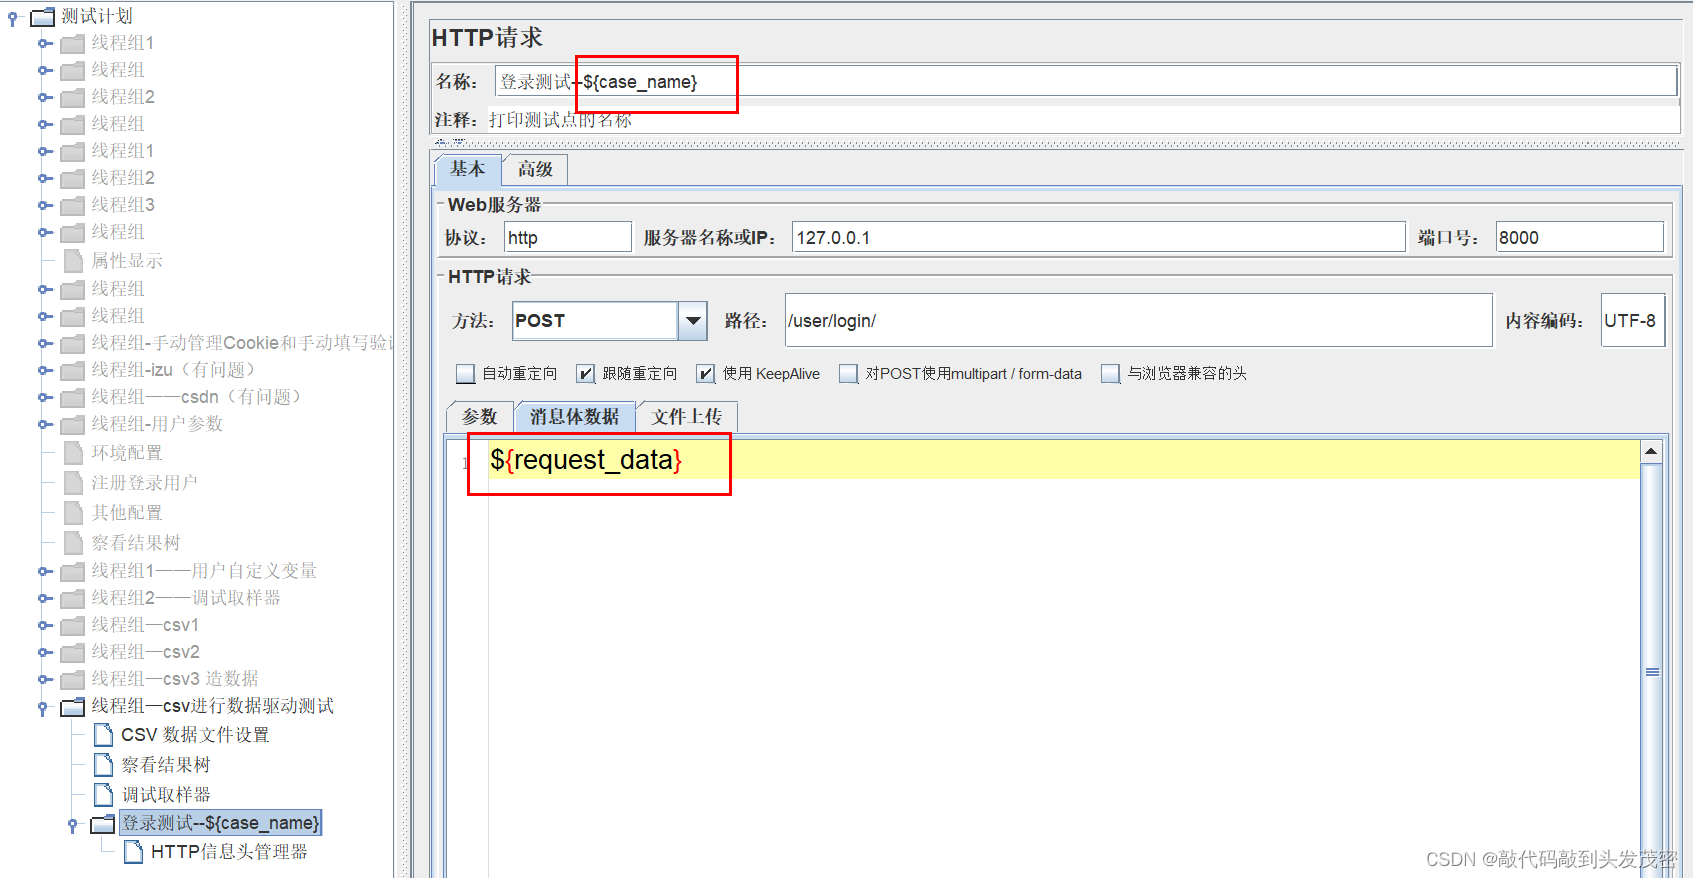Image resolution: width=1693 pixels, height=878 pixels.
Task: Click the body editor vertical scrollbar thumb
Action: (1651, 672)
